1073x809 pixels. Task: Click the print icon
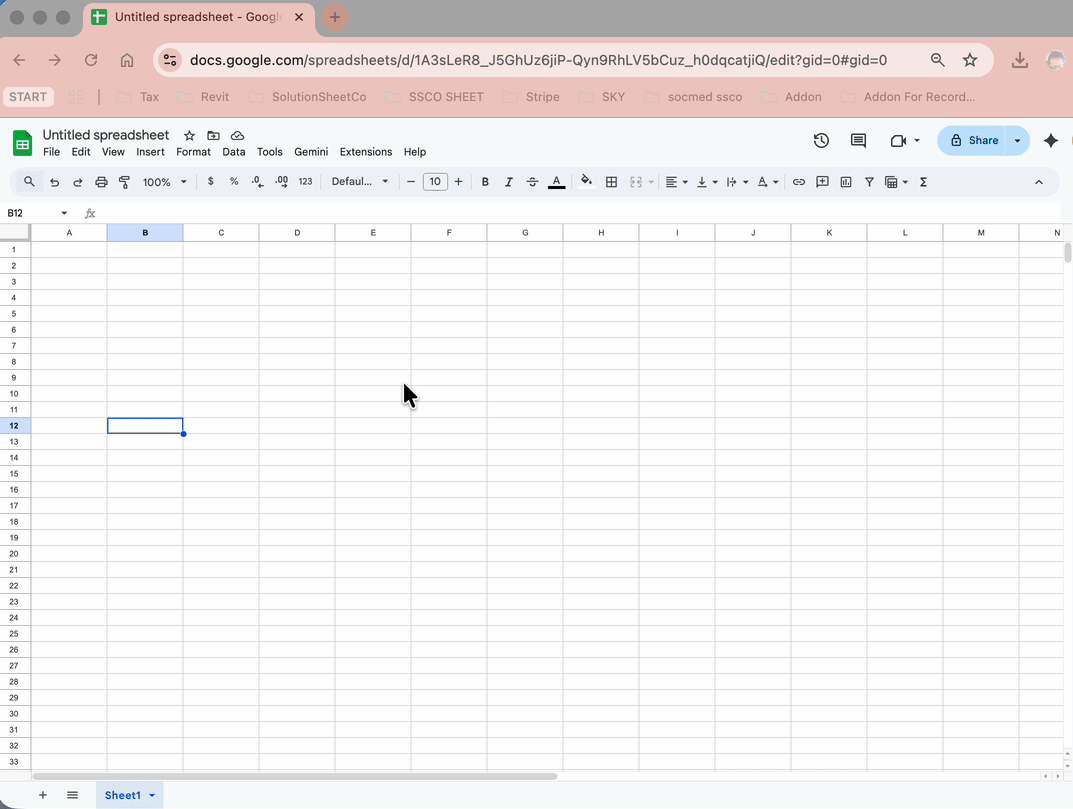point(101,182)
